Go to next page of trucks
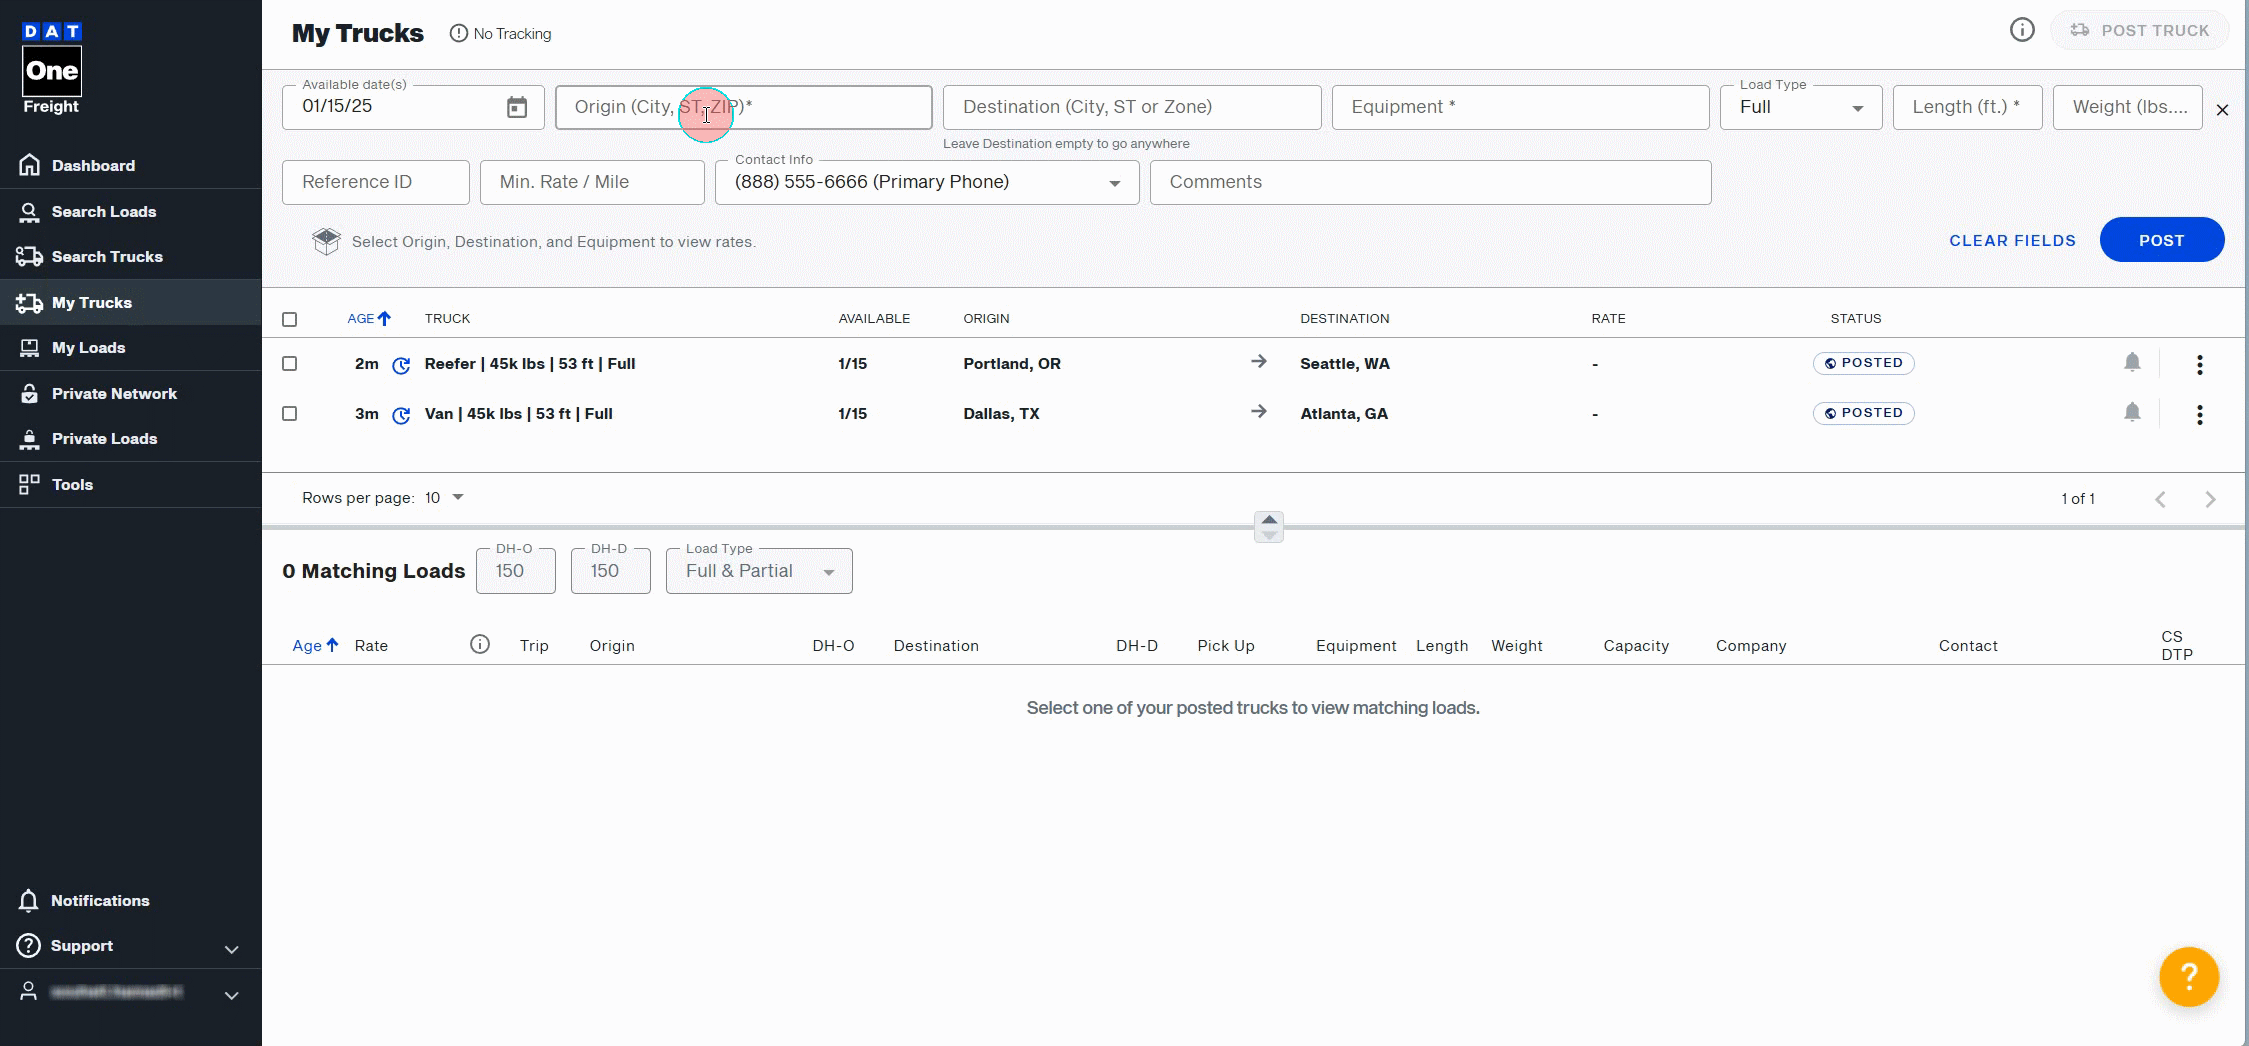 click(x=2210, y=499)
